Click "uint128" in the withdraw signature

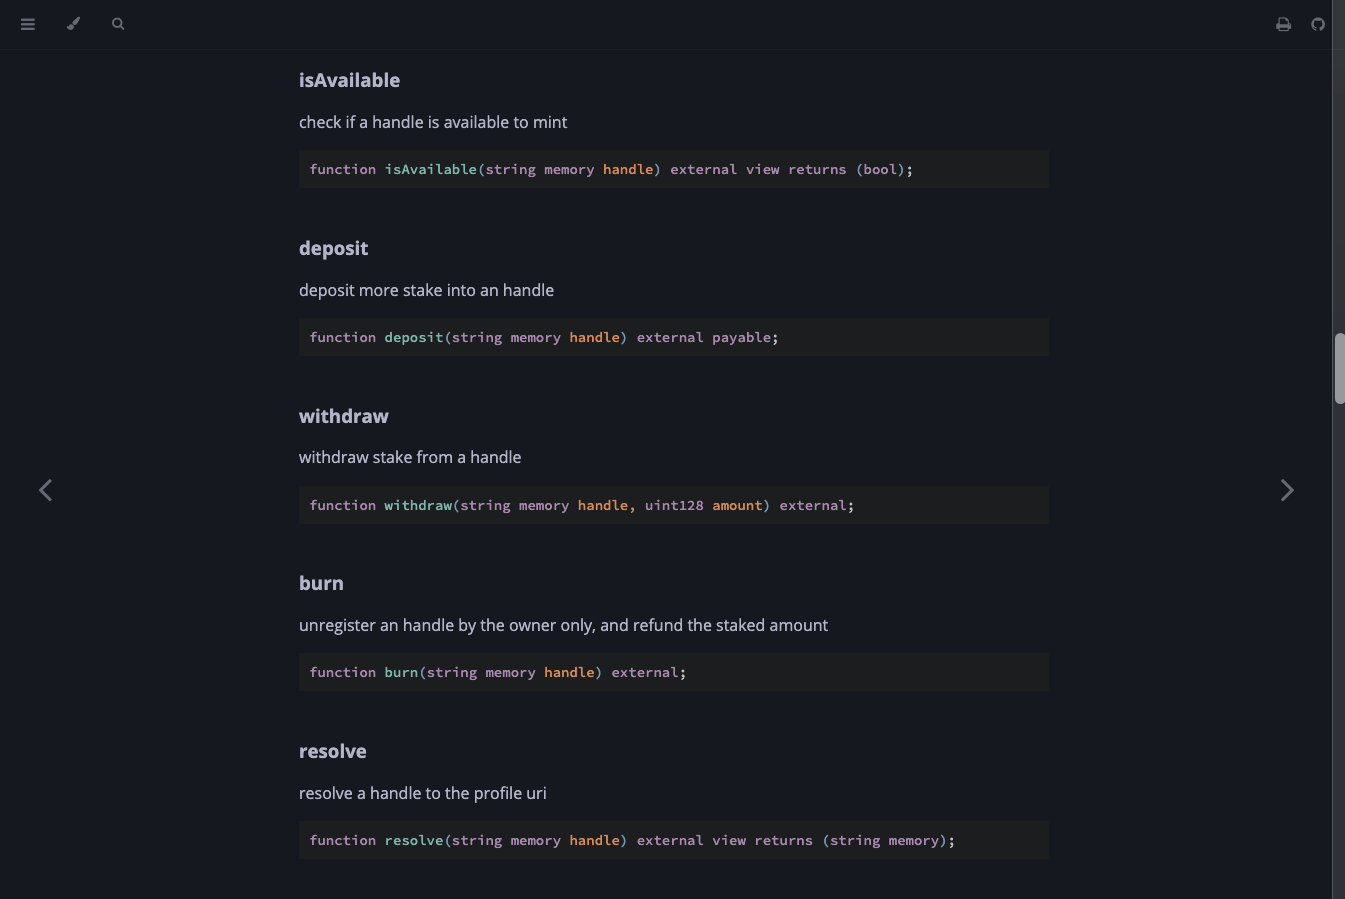(x=674, y=506)
